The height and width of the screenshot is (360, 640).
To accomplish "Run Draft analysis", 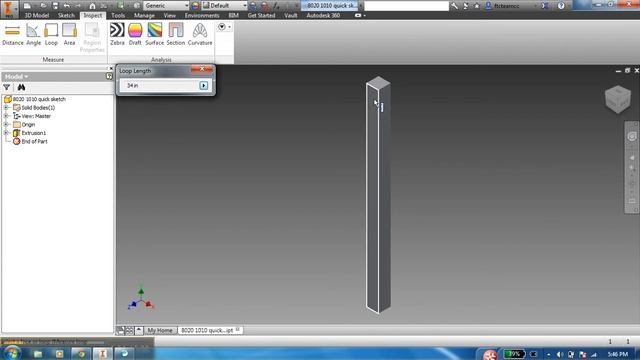I will (x=135, y=34).
